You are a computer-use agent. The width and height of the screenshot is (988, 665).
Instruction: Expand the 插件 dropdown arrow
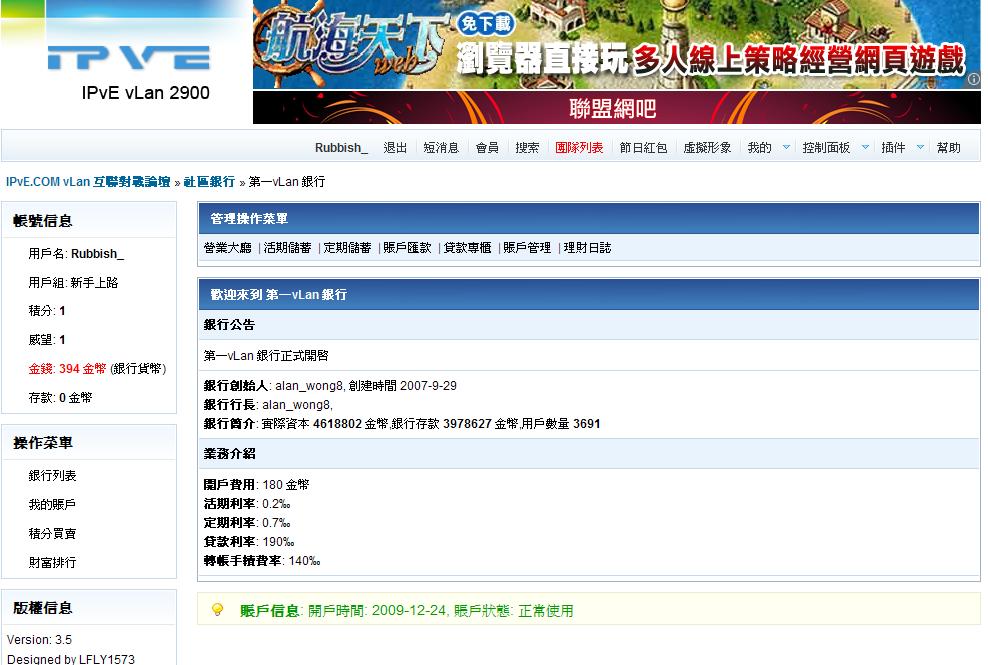(x=920, y=148)
